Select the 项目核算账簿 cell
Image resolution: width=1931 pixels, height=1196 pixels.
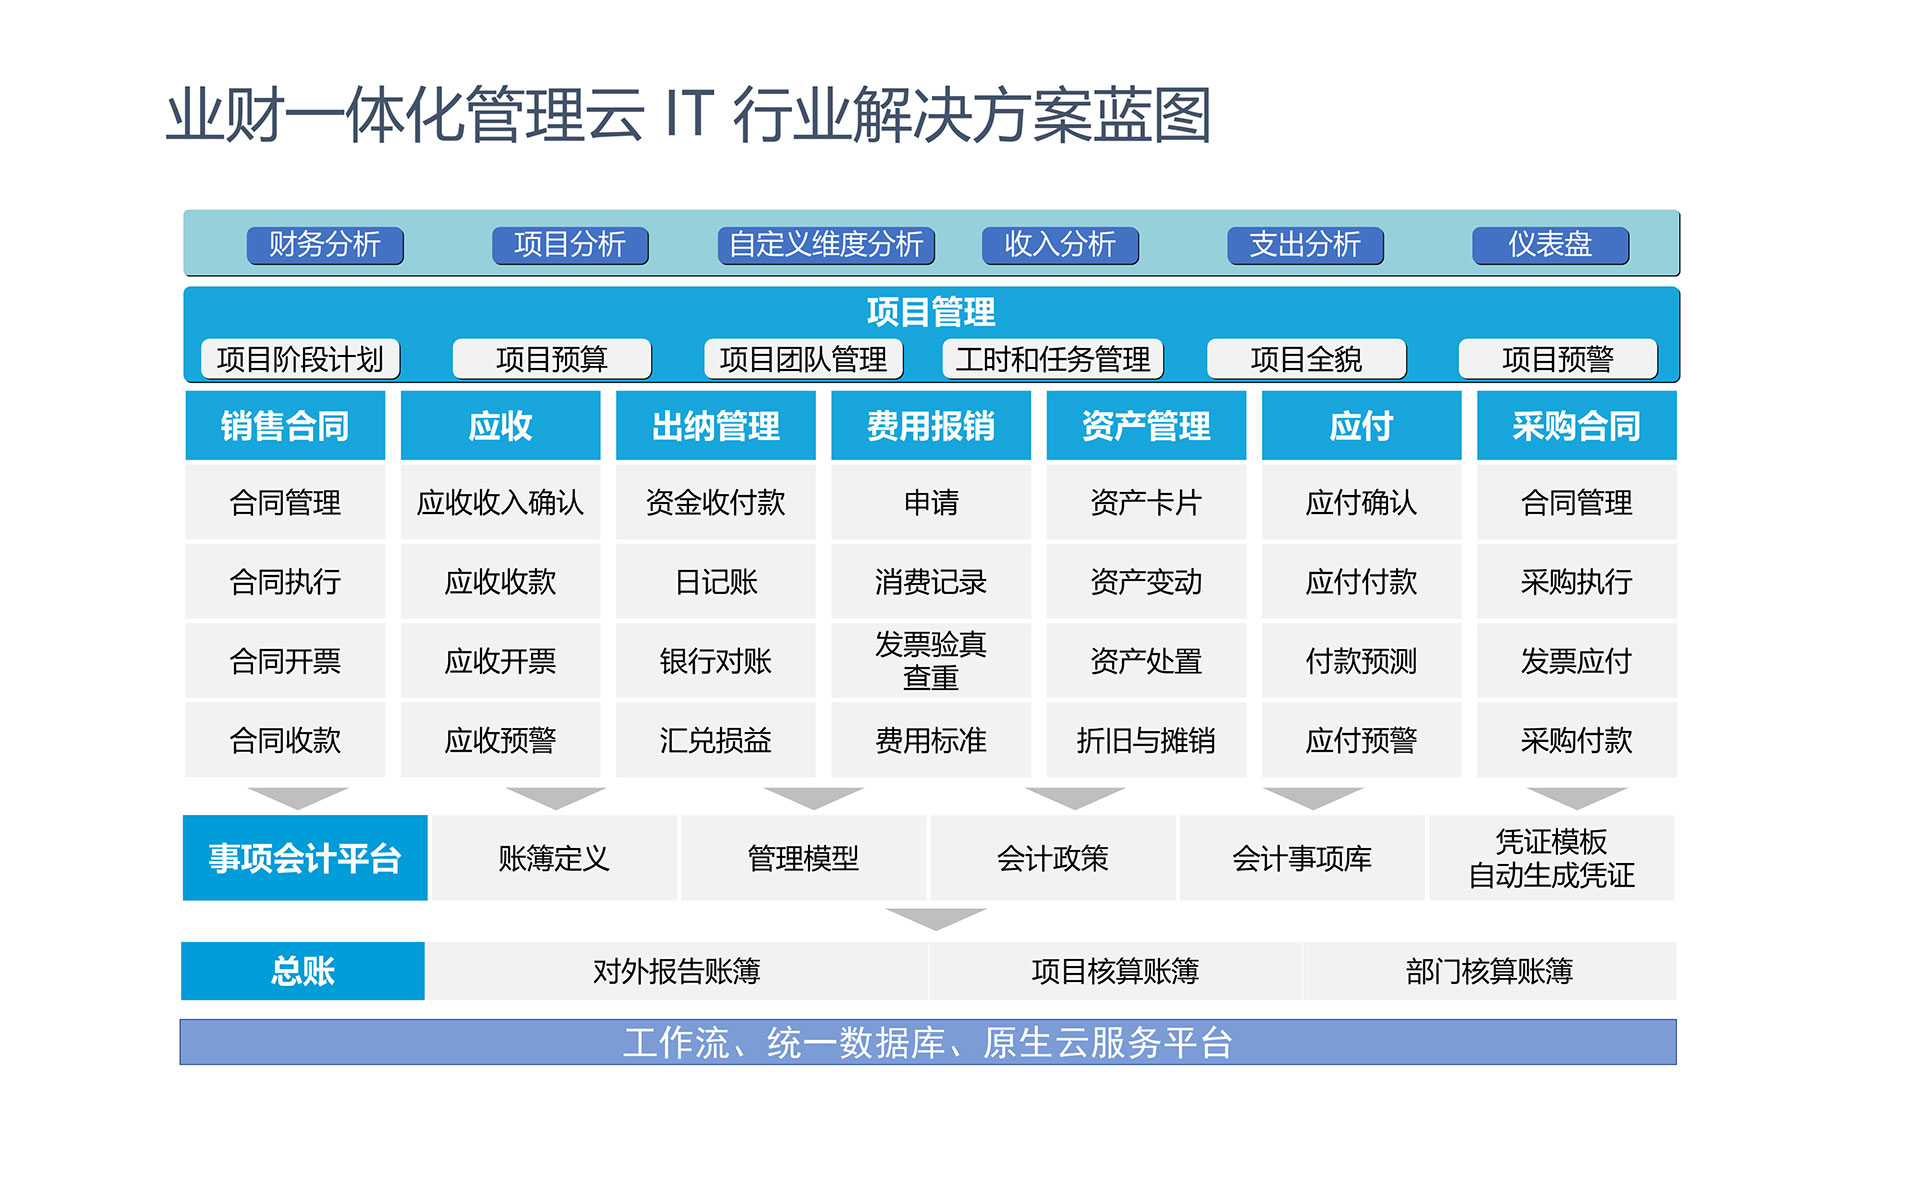(1115, 971)
